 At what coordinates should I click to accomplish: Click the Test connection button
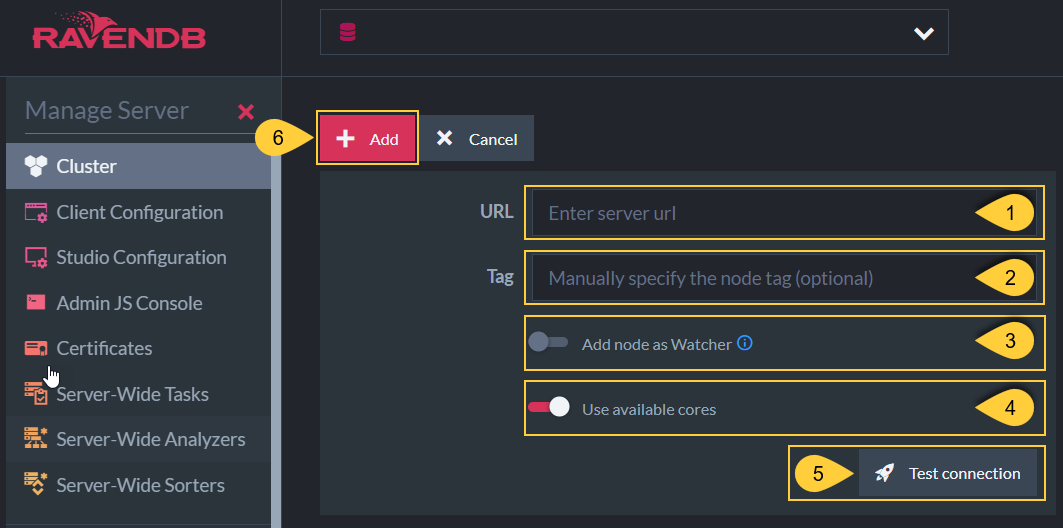[948, 473]
